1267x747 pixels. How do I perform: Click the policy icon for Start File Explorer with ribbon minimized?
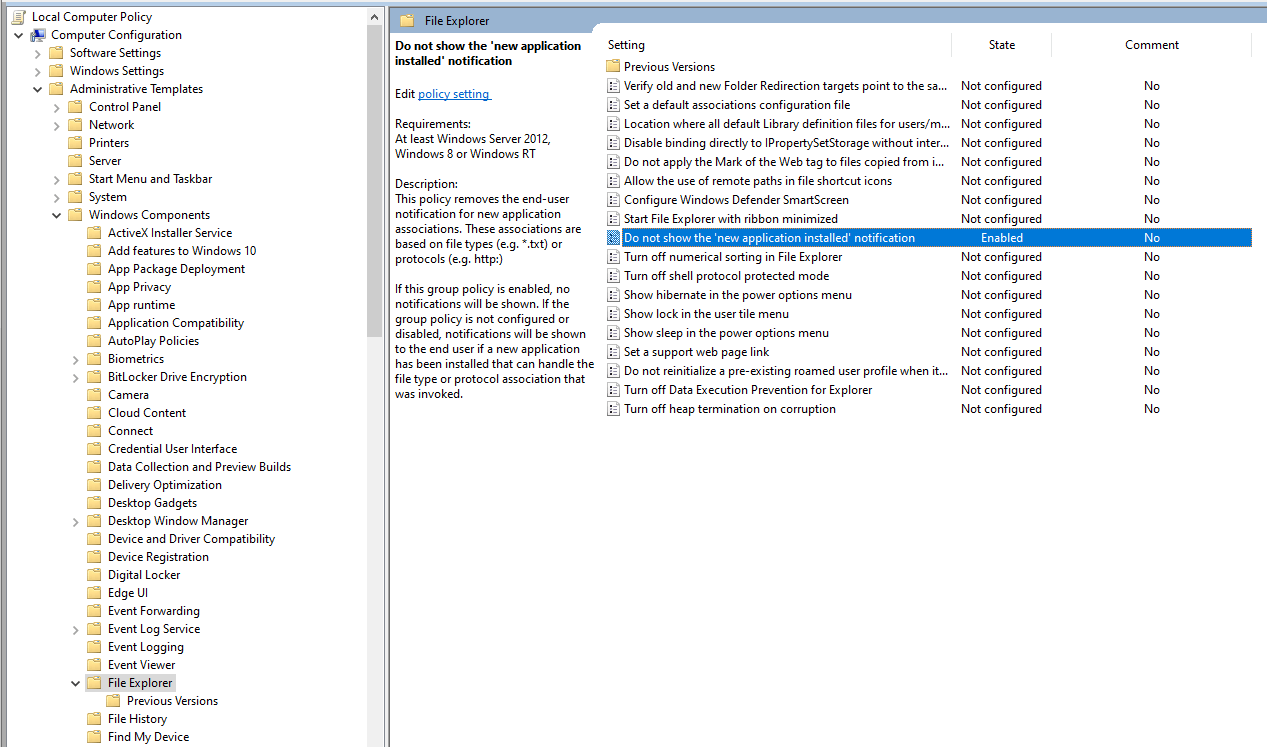614,219
